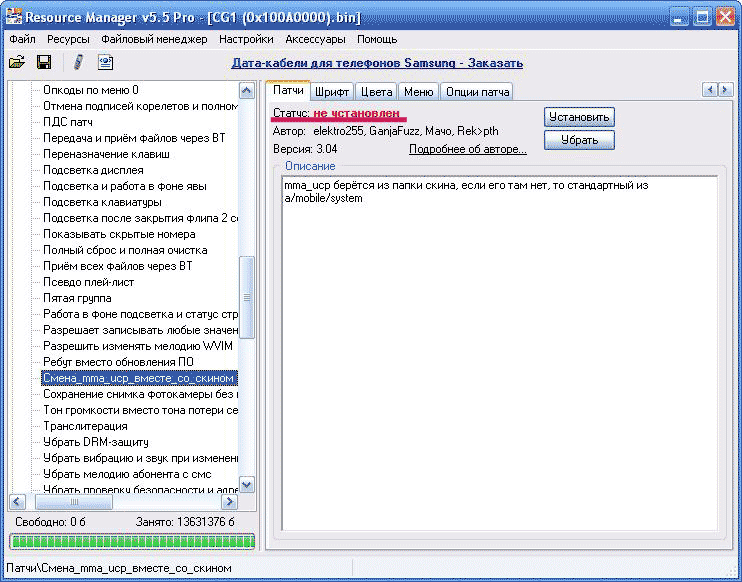The image size is (742, 582).
Task: Select the Транслитерация patch
Action: coord(85,426)
